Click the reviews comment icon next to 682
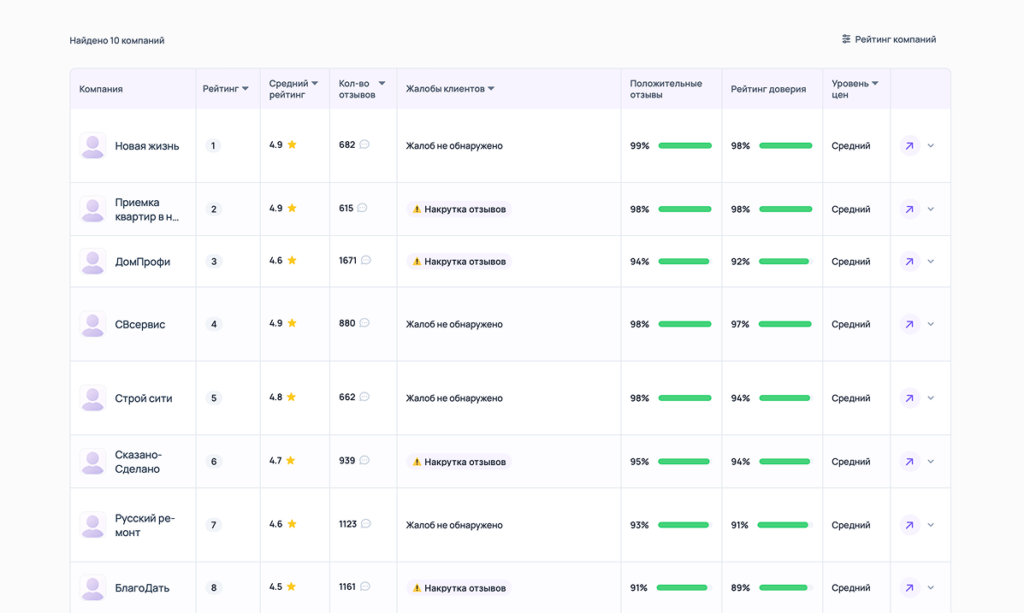 tap(364, 145)
